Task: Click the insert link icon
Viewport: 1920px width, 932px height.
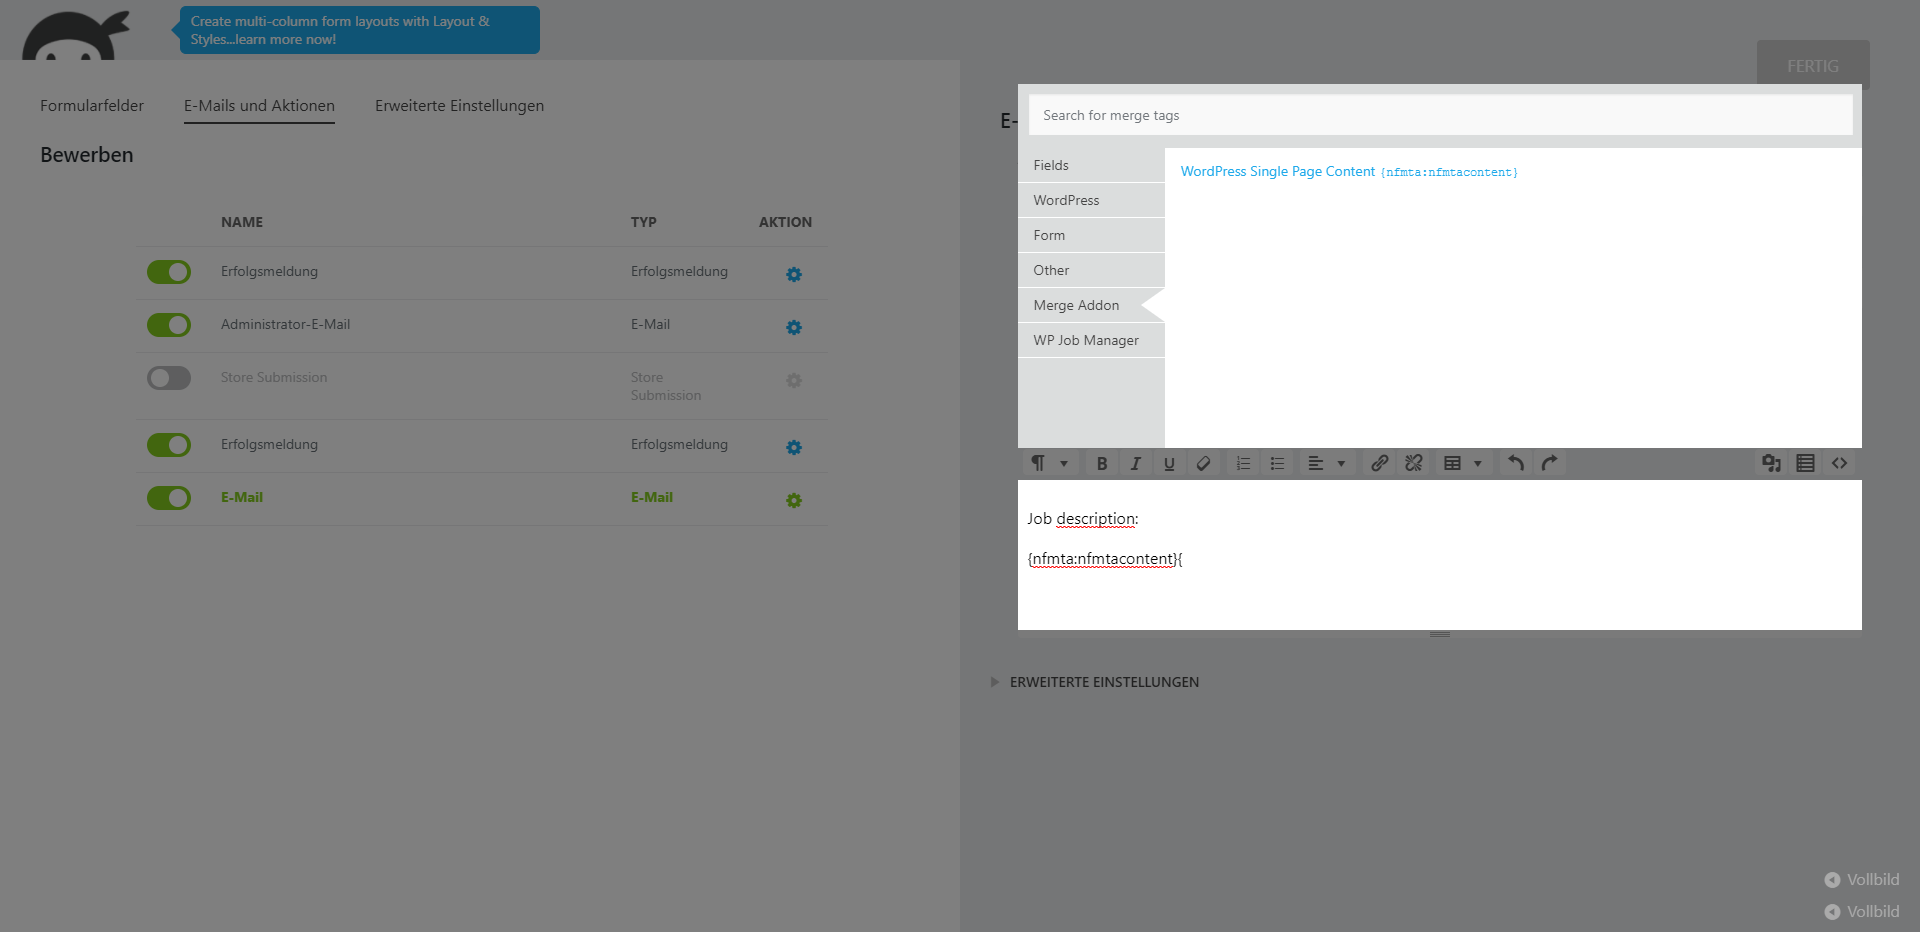Action: point(1379,463)
